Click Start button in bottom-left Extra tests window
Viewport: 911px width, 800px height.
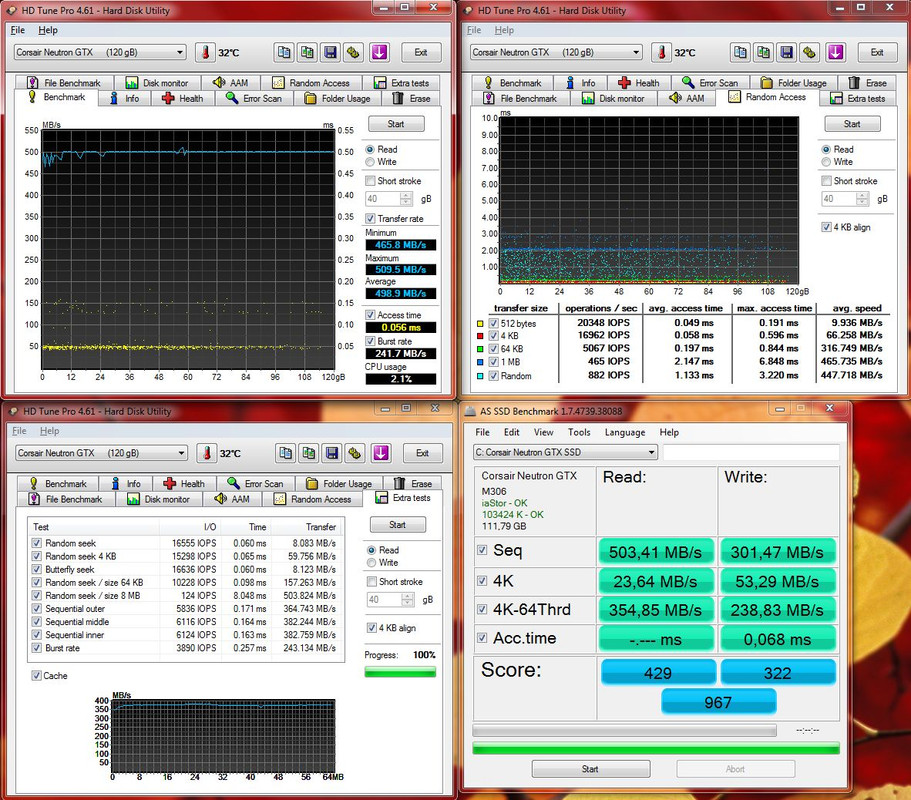398,525
